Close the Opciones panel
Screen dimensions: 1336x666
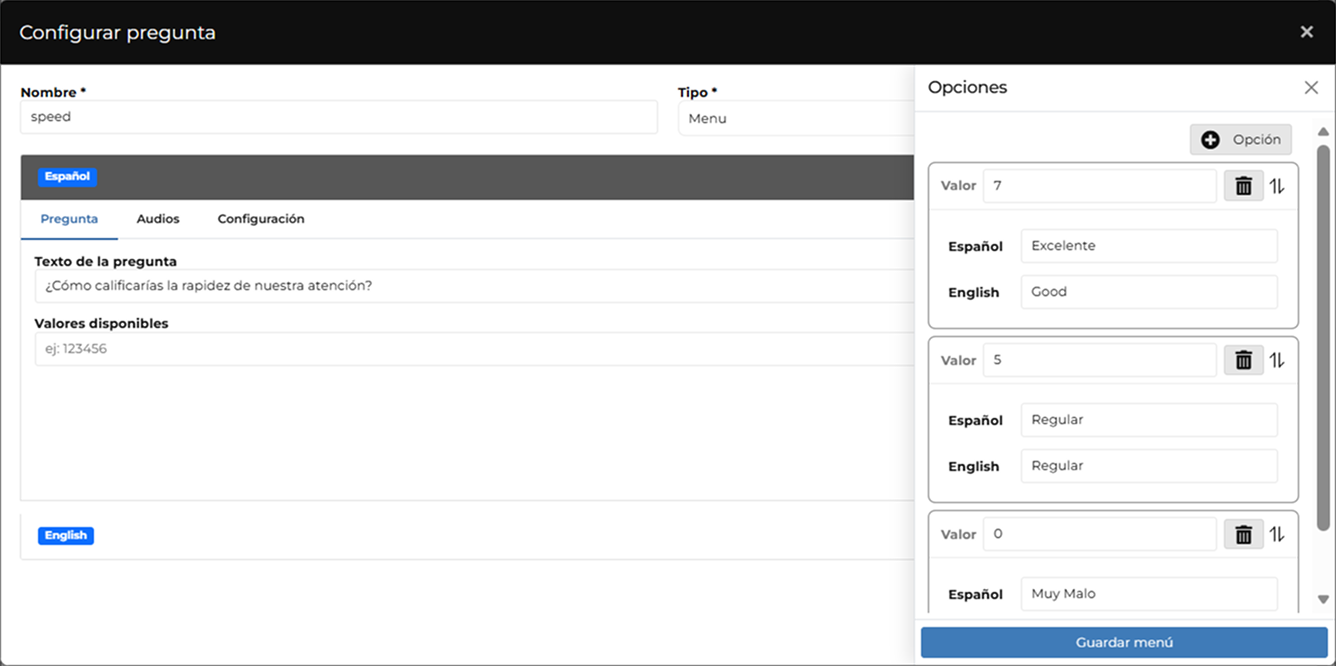click(1311, 88)
